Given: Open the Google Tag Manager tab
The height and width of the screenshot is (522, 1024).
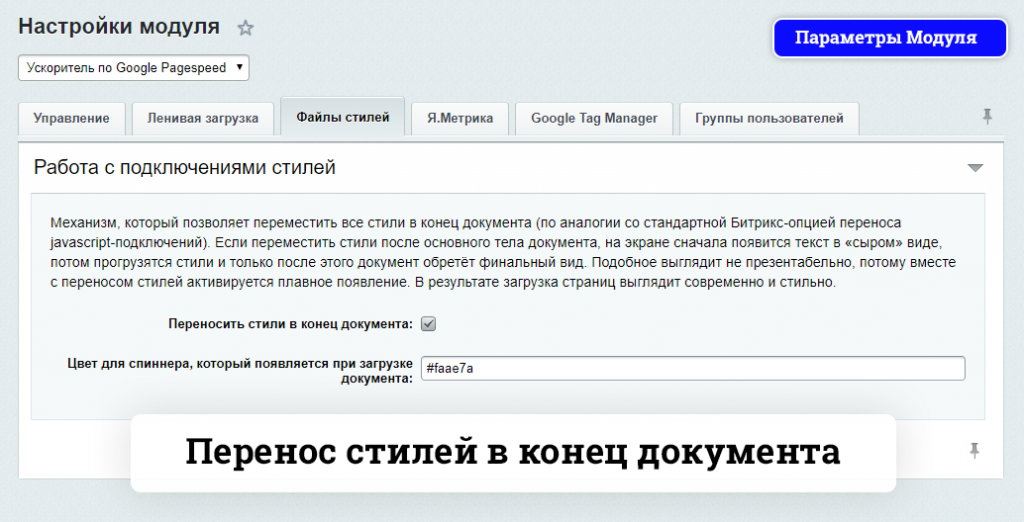Looking at the screenshot, I should coord(594,118).
